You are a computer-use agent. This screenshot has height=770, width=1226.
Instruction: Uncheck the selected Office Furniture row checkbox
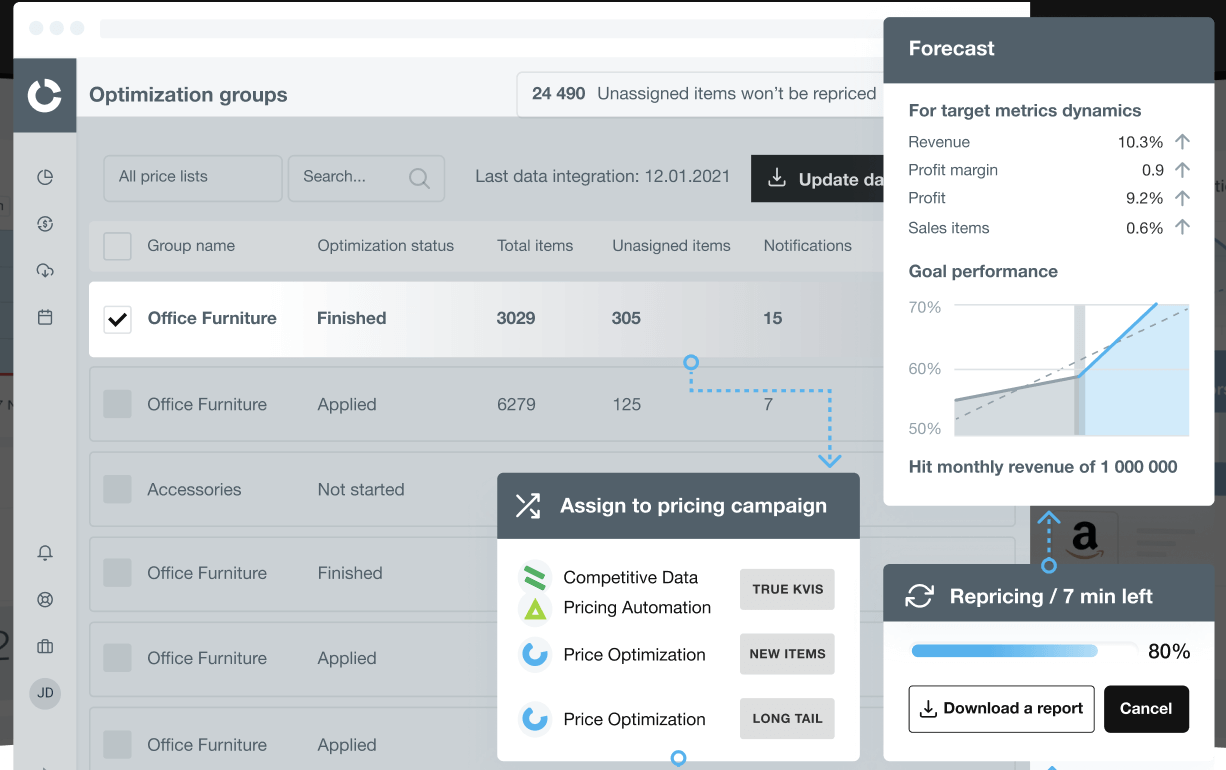point(117,318)
